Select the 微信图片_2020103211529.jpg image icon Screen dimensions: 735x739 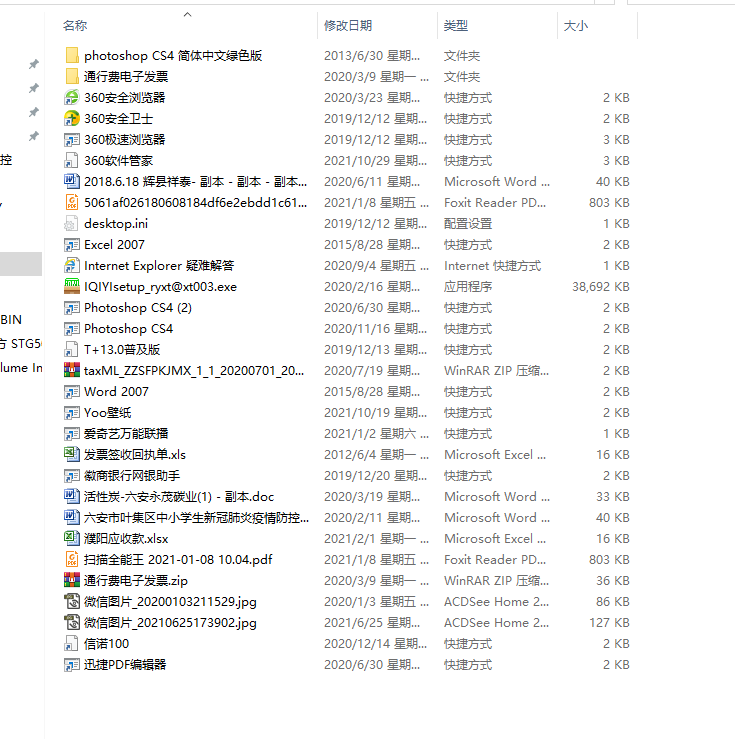72,602
